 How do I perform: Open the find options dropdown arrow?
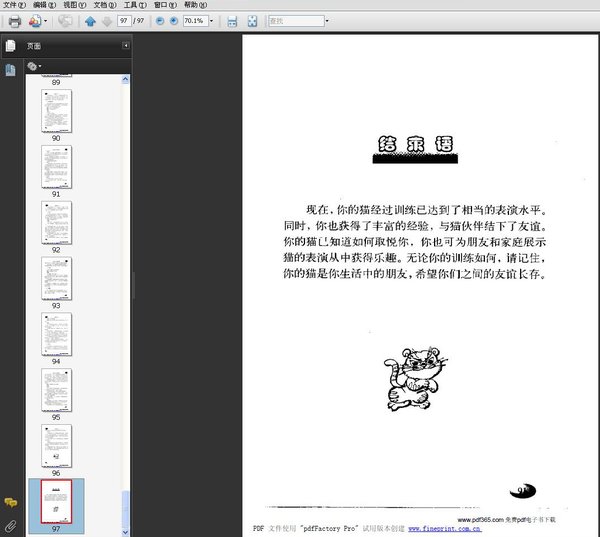click(327, 21)
